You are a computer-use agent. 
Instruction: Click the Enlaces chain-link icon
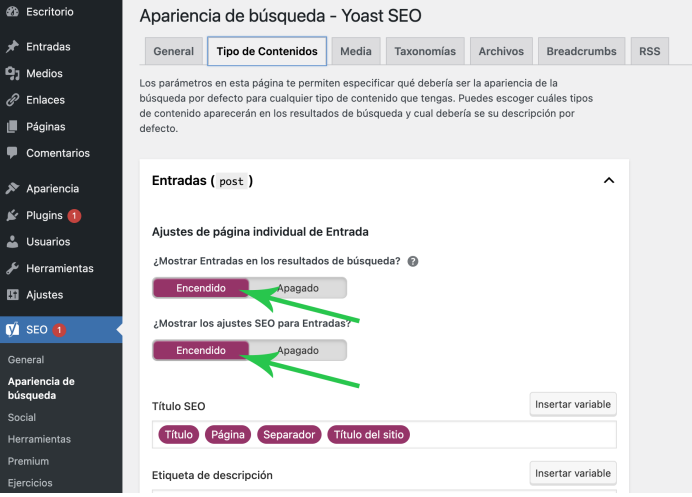click(13, 100)
